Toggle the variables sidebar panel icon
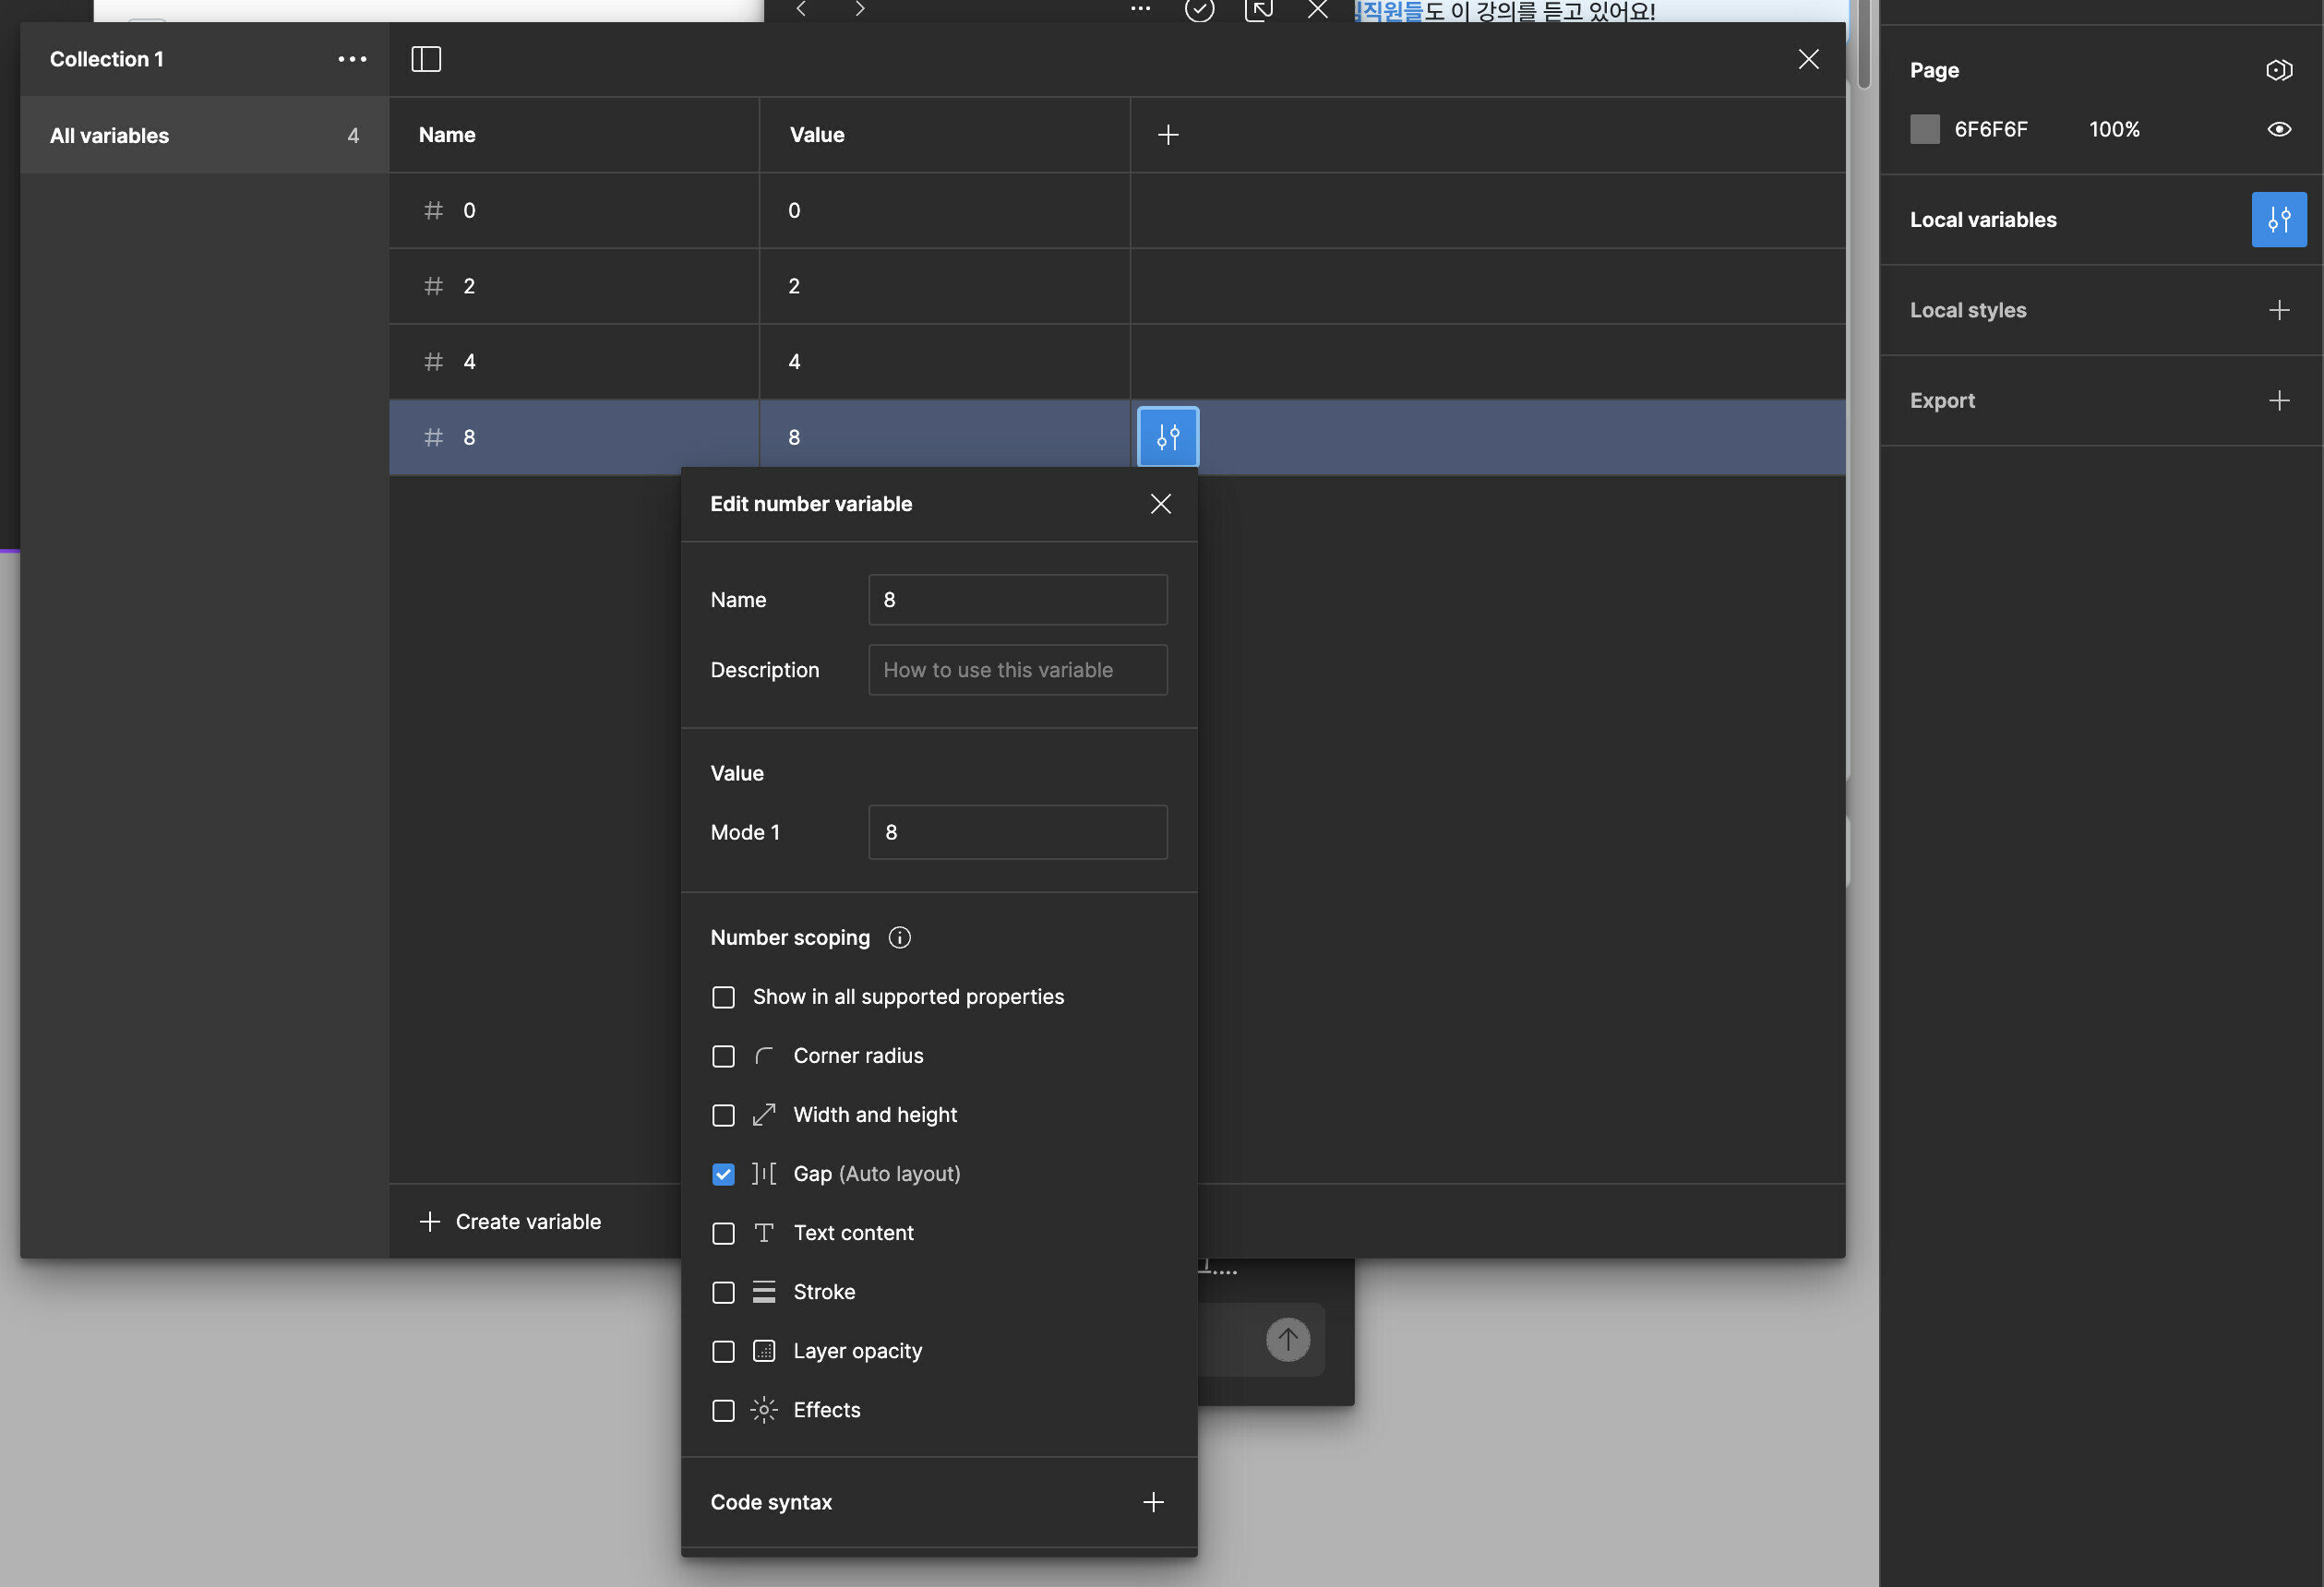The image size is (2324, 1587). tap(426, 59)
